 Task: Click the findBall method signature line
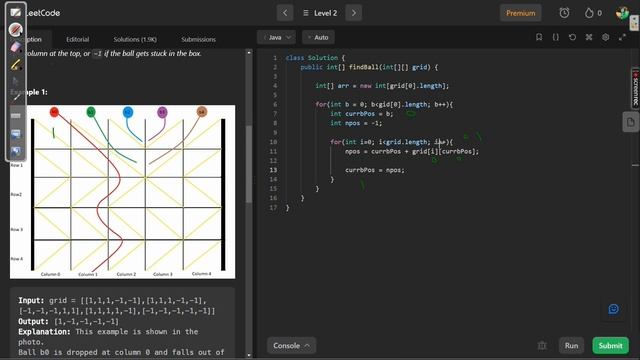(369, 67)
